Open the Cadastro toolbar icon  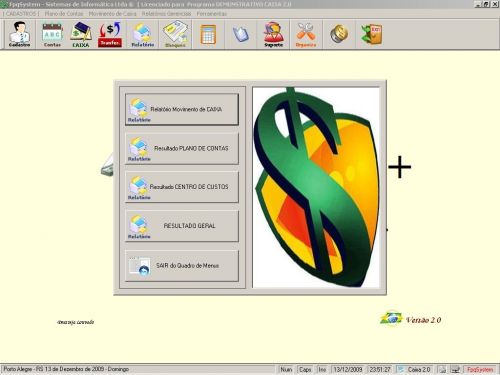[x=19, y=34]
